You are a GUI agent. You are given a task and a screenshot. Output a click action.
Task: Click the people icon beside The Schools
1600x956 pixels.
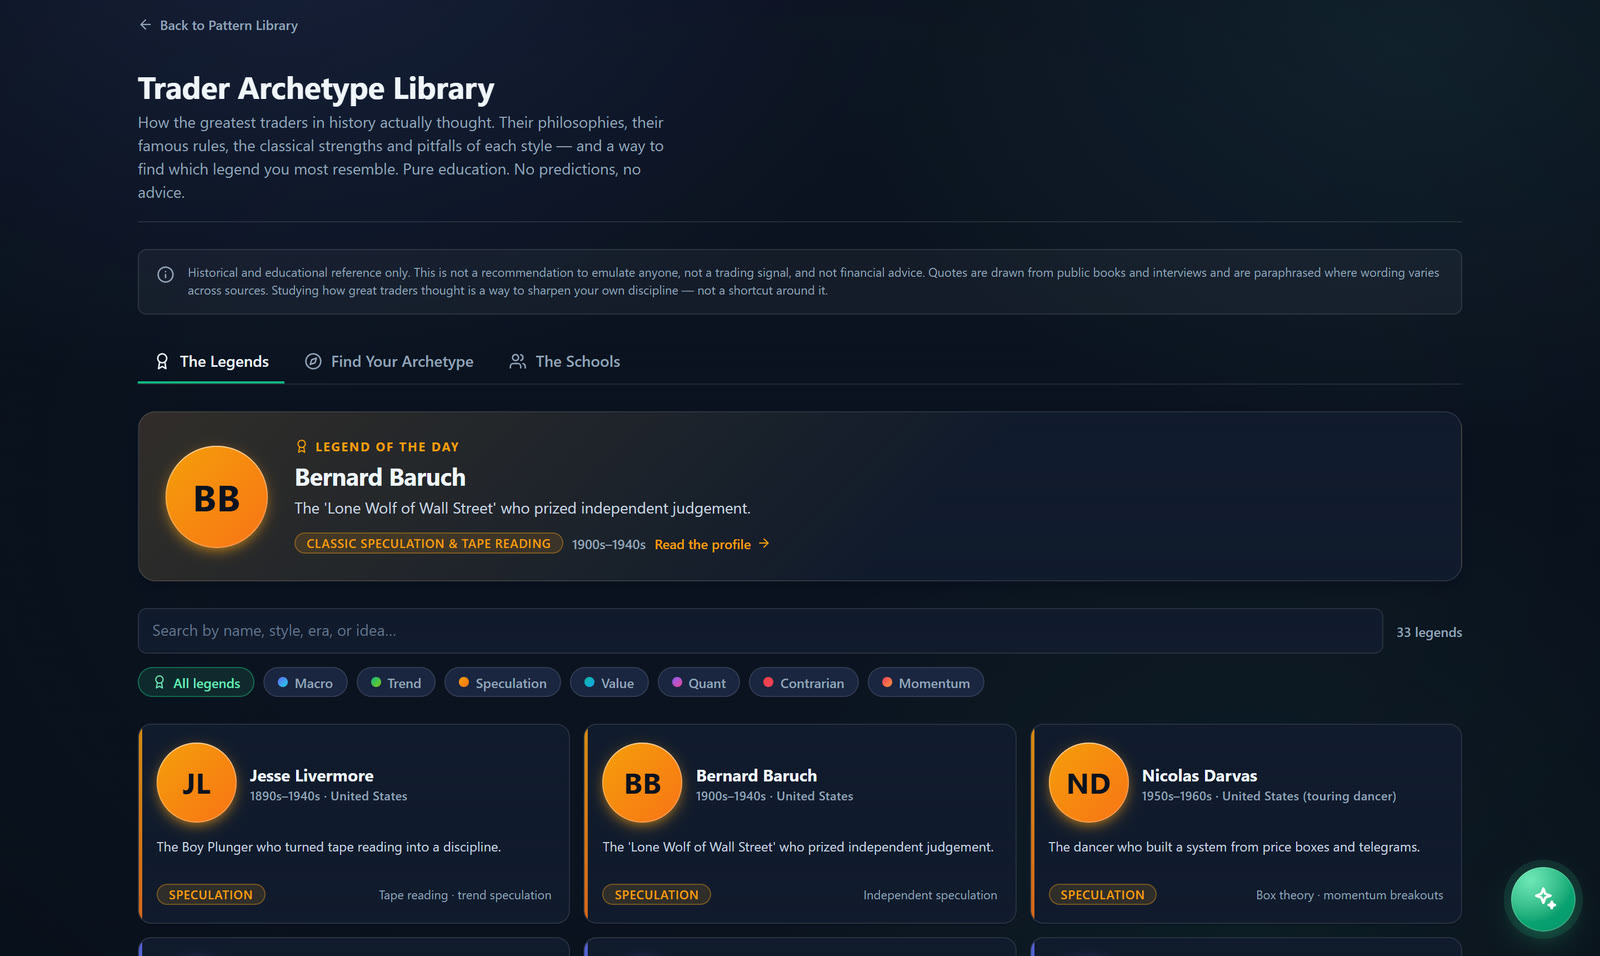[517, 361]
